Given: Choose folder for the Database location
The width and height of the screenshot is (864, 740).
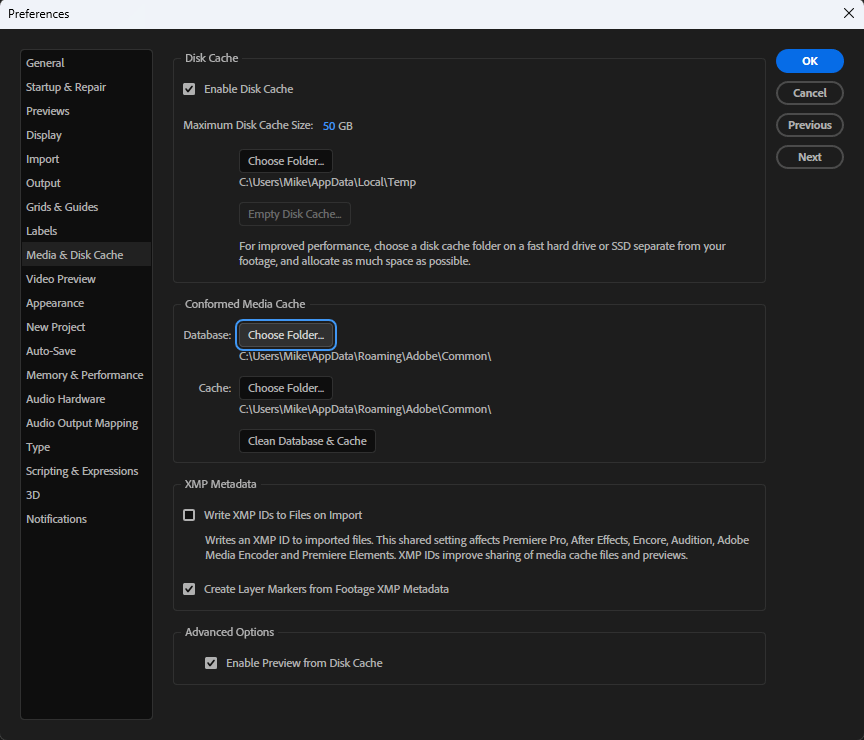Looking at the screenshot, I should tap(286, 335).
